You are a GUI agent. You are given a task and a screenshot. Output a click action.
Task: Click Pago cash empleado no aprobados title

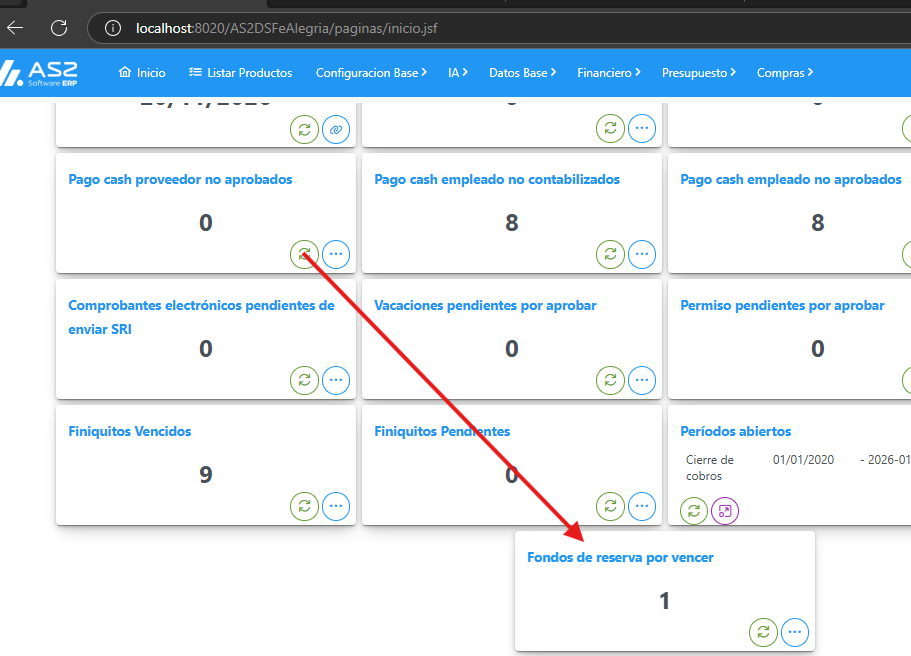click(x=791, y=180)
